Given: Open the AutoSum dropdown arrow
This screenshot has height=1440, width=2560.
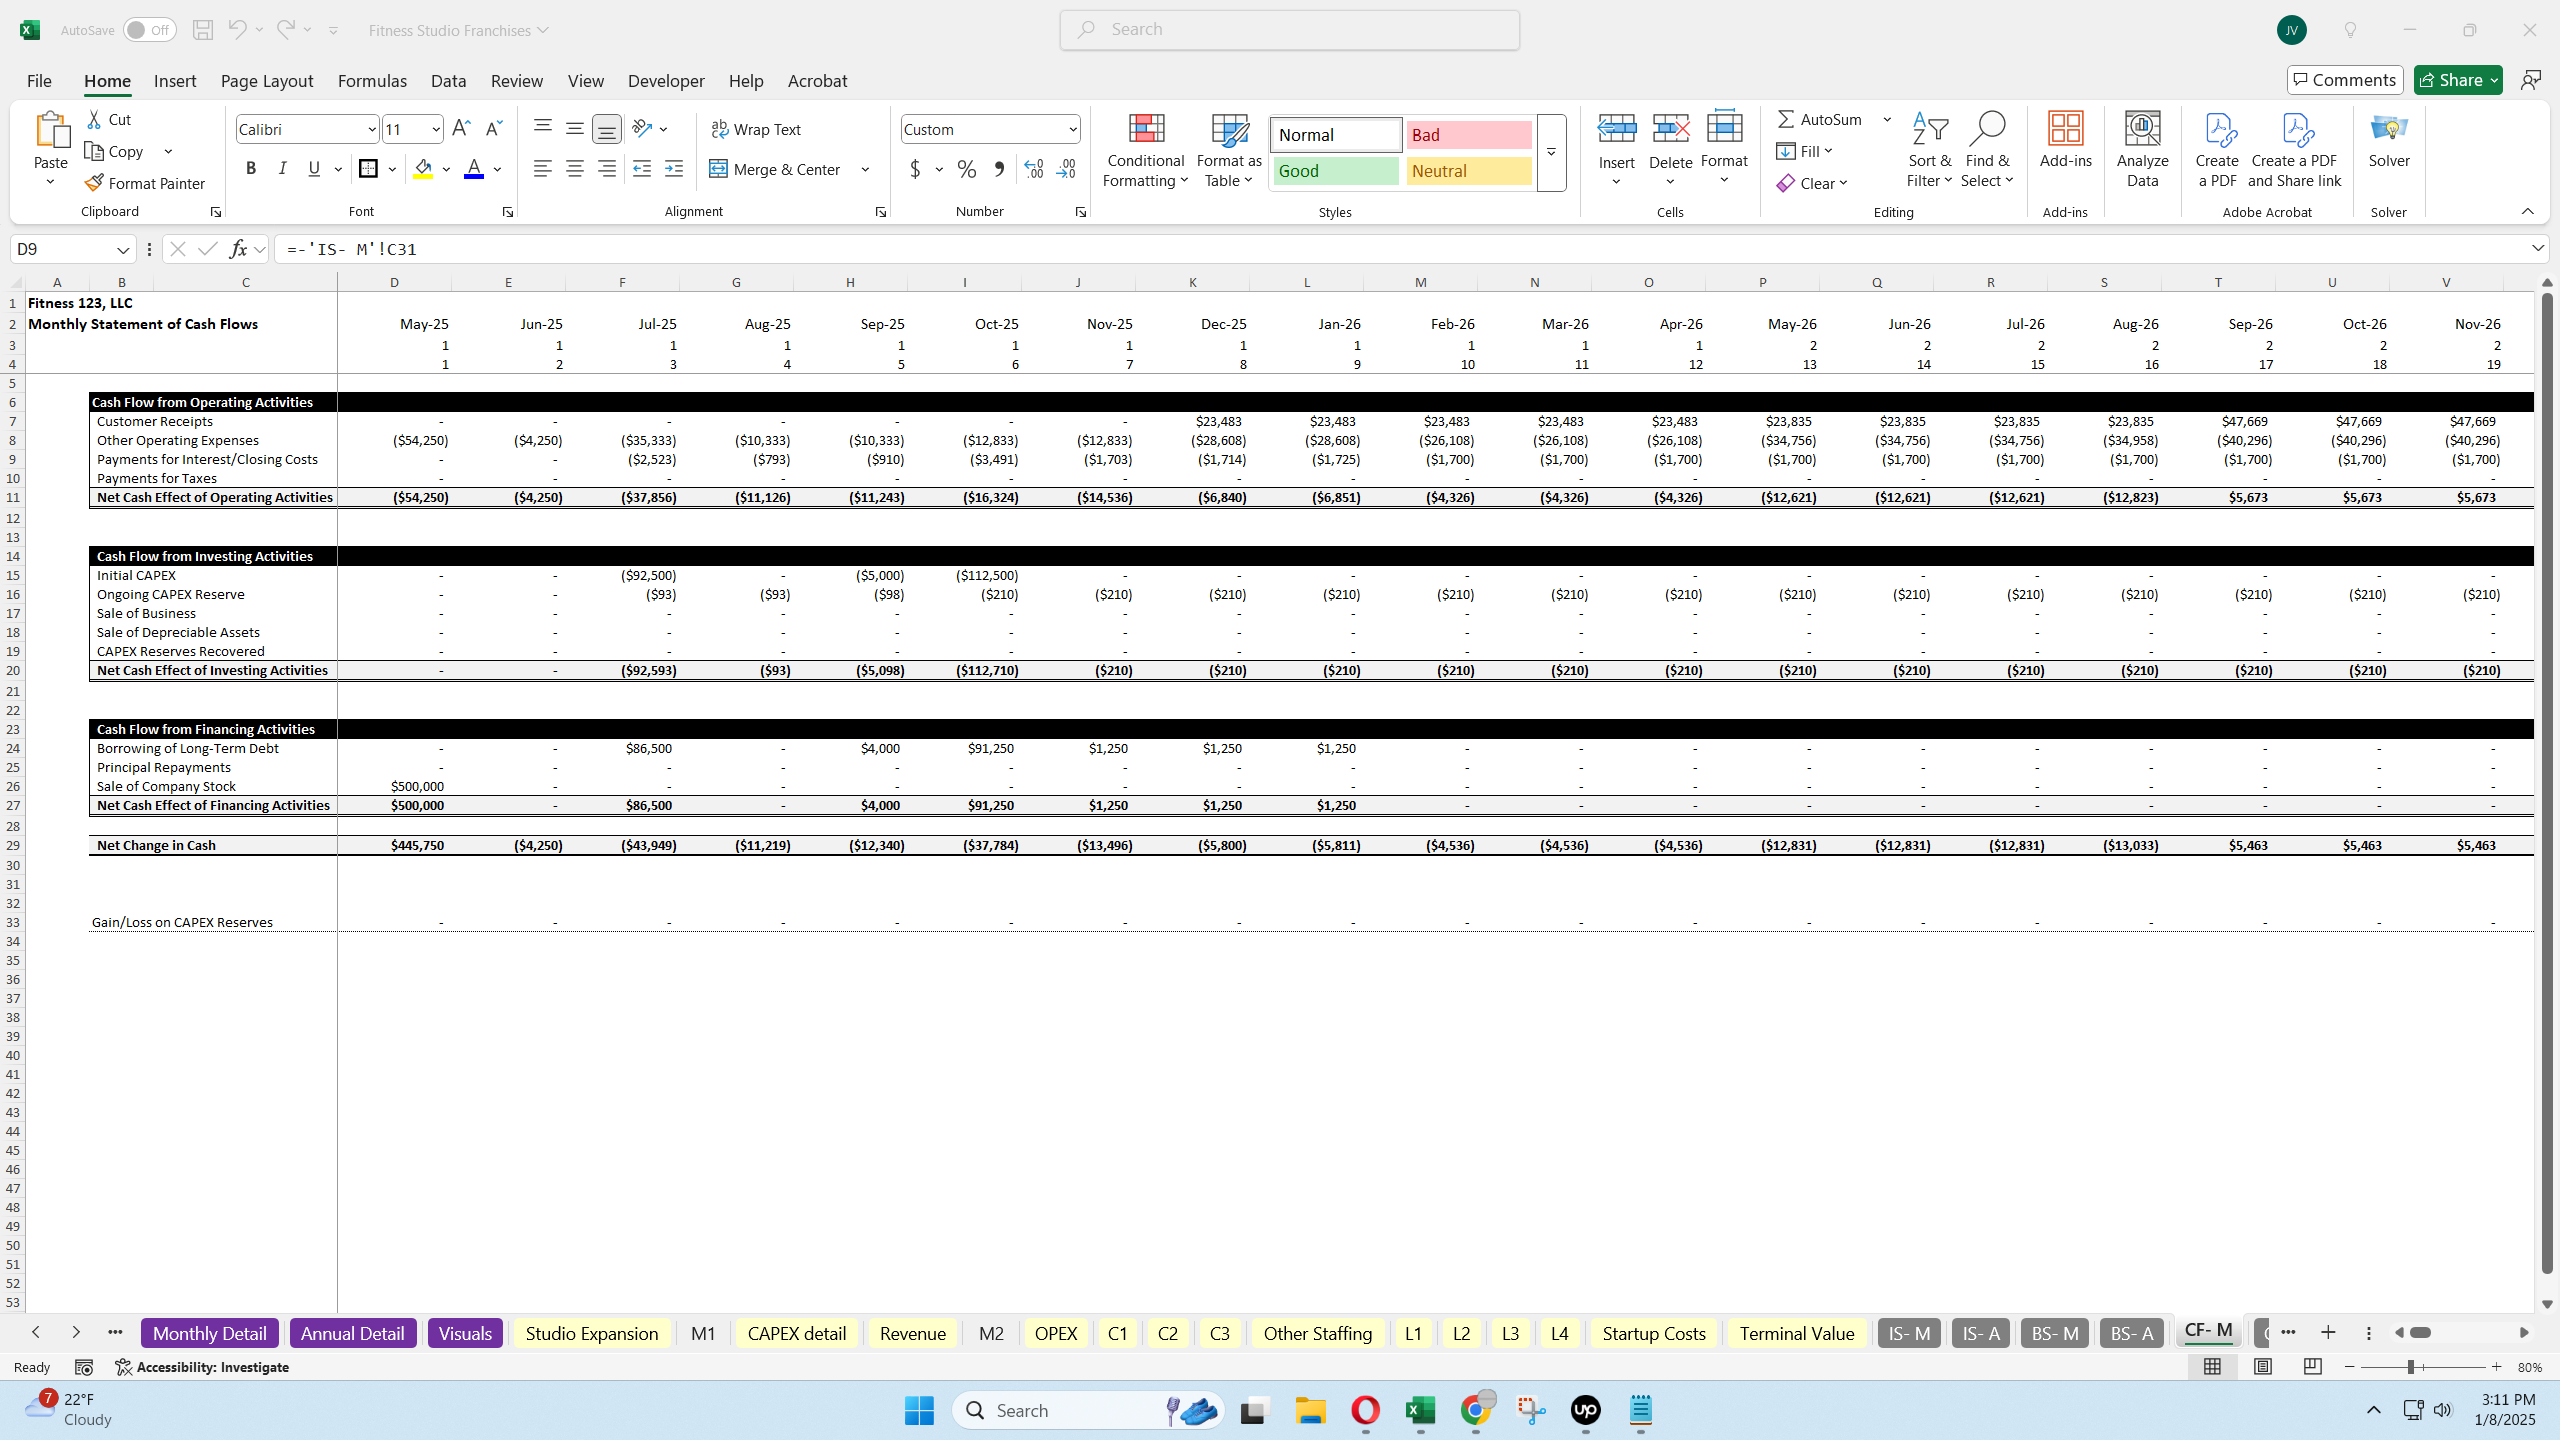Looking at the screenshot, I should pyautogui.click(x=1887, y=119).
